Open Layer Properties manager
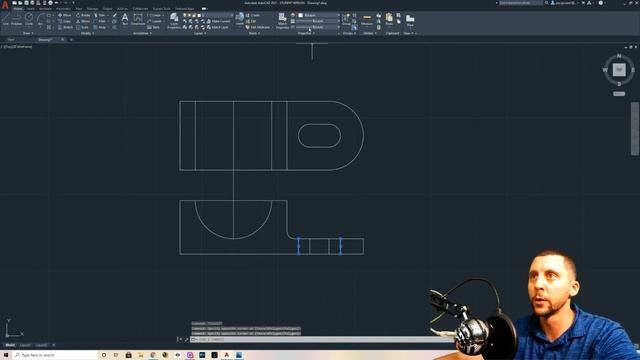The height and width of the screenshot is (360, 640). (174, 20)
